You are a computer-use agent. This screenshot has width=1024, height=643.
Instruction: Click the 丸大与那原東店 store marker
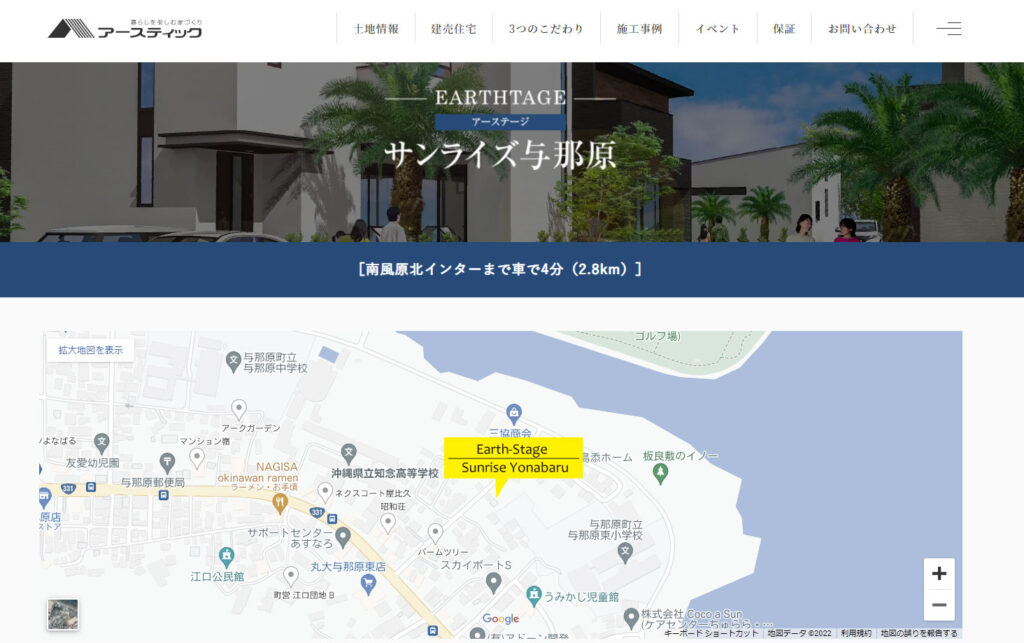pos(368,584)
